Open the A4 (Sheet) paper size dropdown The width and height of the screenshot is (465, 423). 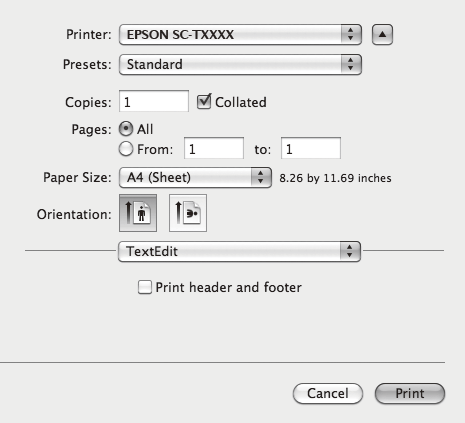195,177
